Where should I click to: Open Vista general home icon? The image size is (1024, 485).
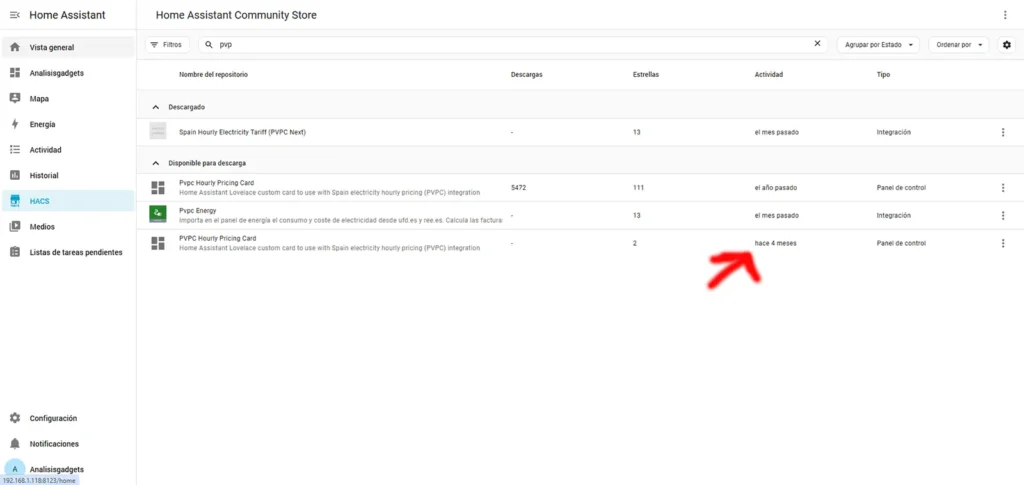click(15, 48)
